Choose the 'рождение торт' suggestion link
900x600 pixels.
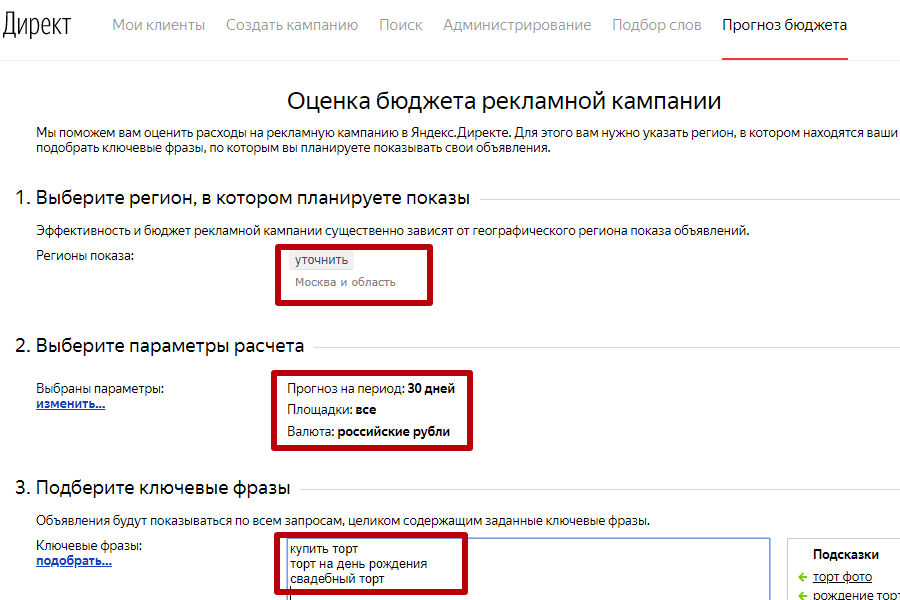[x=855, y=596]
